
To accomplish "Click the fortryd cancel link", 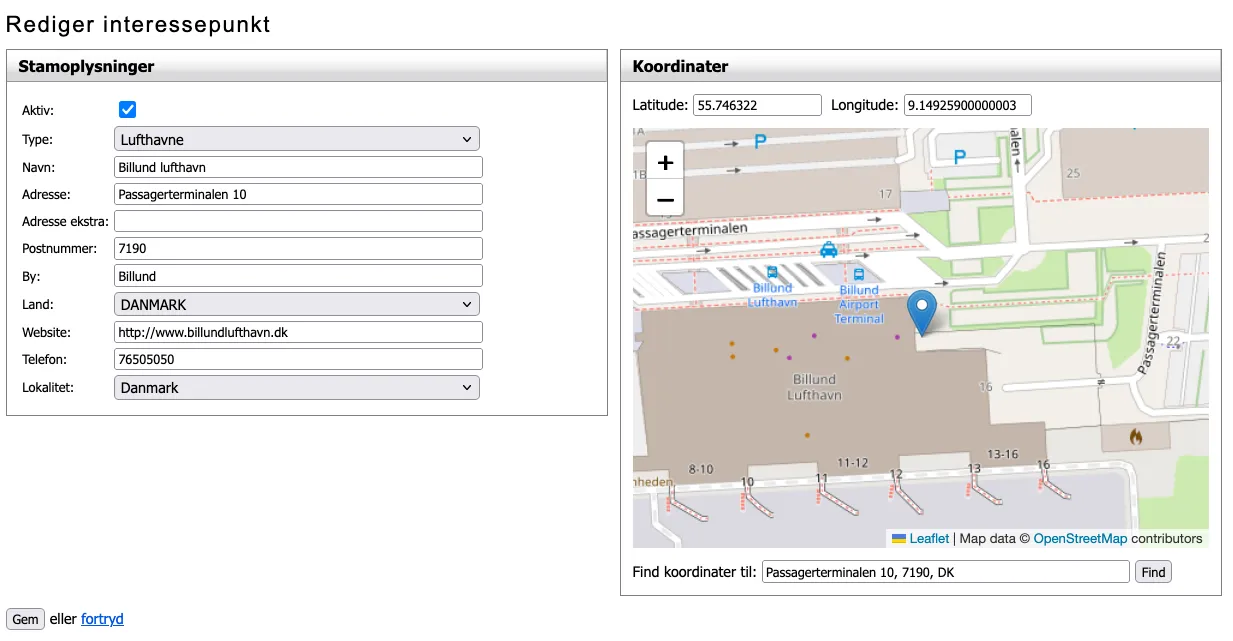I will click(x=102, y=619).
